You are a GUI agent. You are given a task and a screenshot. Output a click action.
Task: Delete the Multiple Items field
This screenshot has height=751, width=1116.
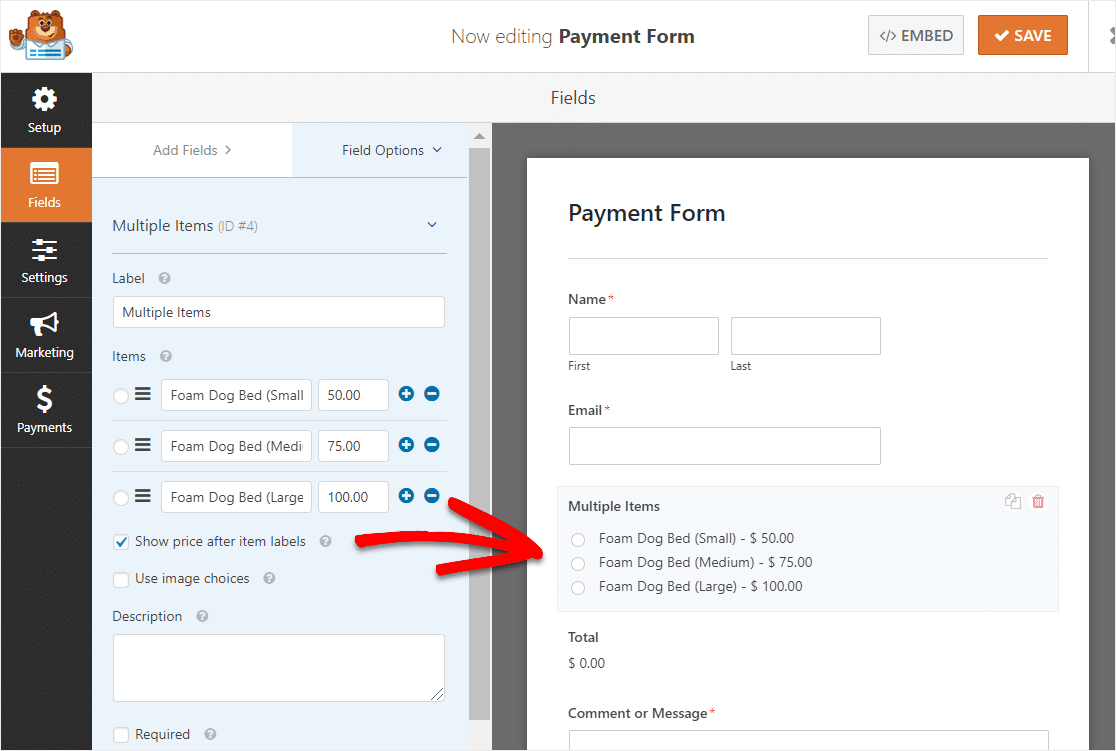(1038, 501)
